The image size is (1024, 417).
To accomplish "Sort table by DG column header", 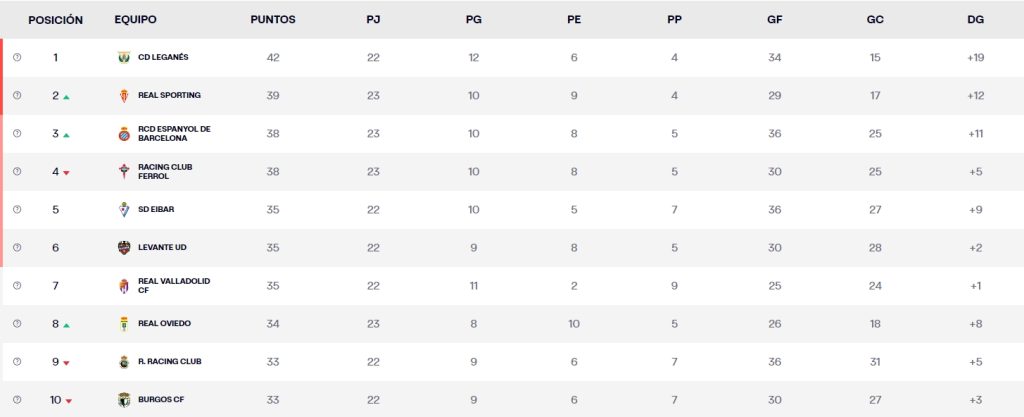I will point(976,19).
